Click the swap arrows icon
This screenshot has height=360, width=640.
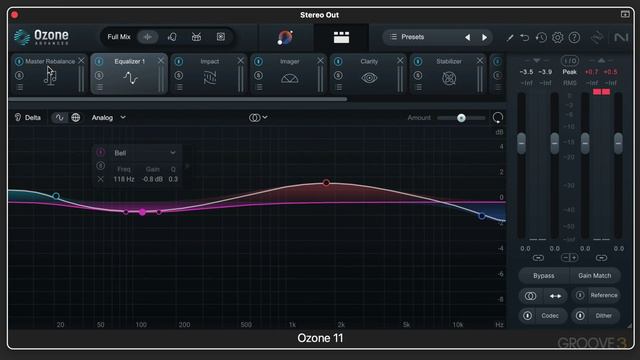555,296
